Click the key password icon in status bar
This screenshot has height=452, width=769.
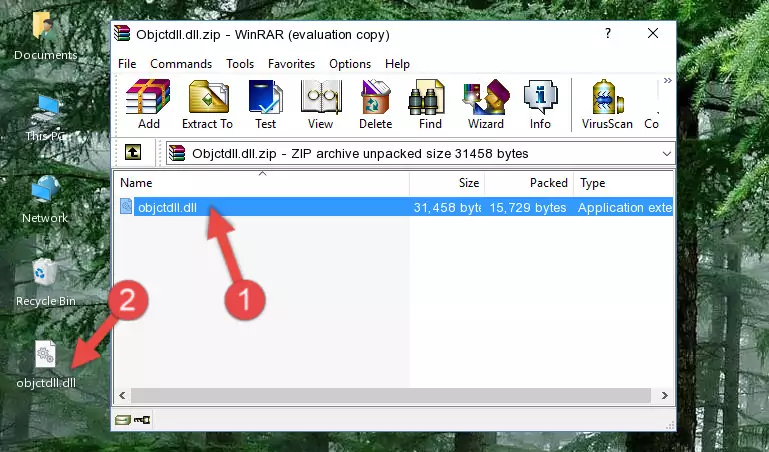(x=142, y=420)
